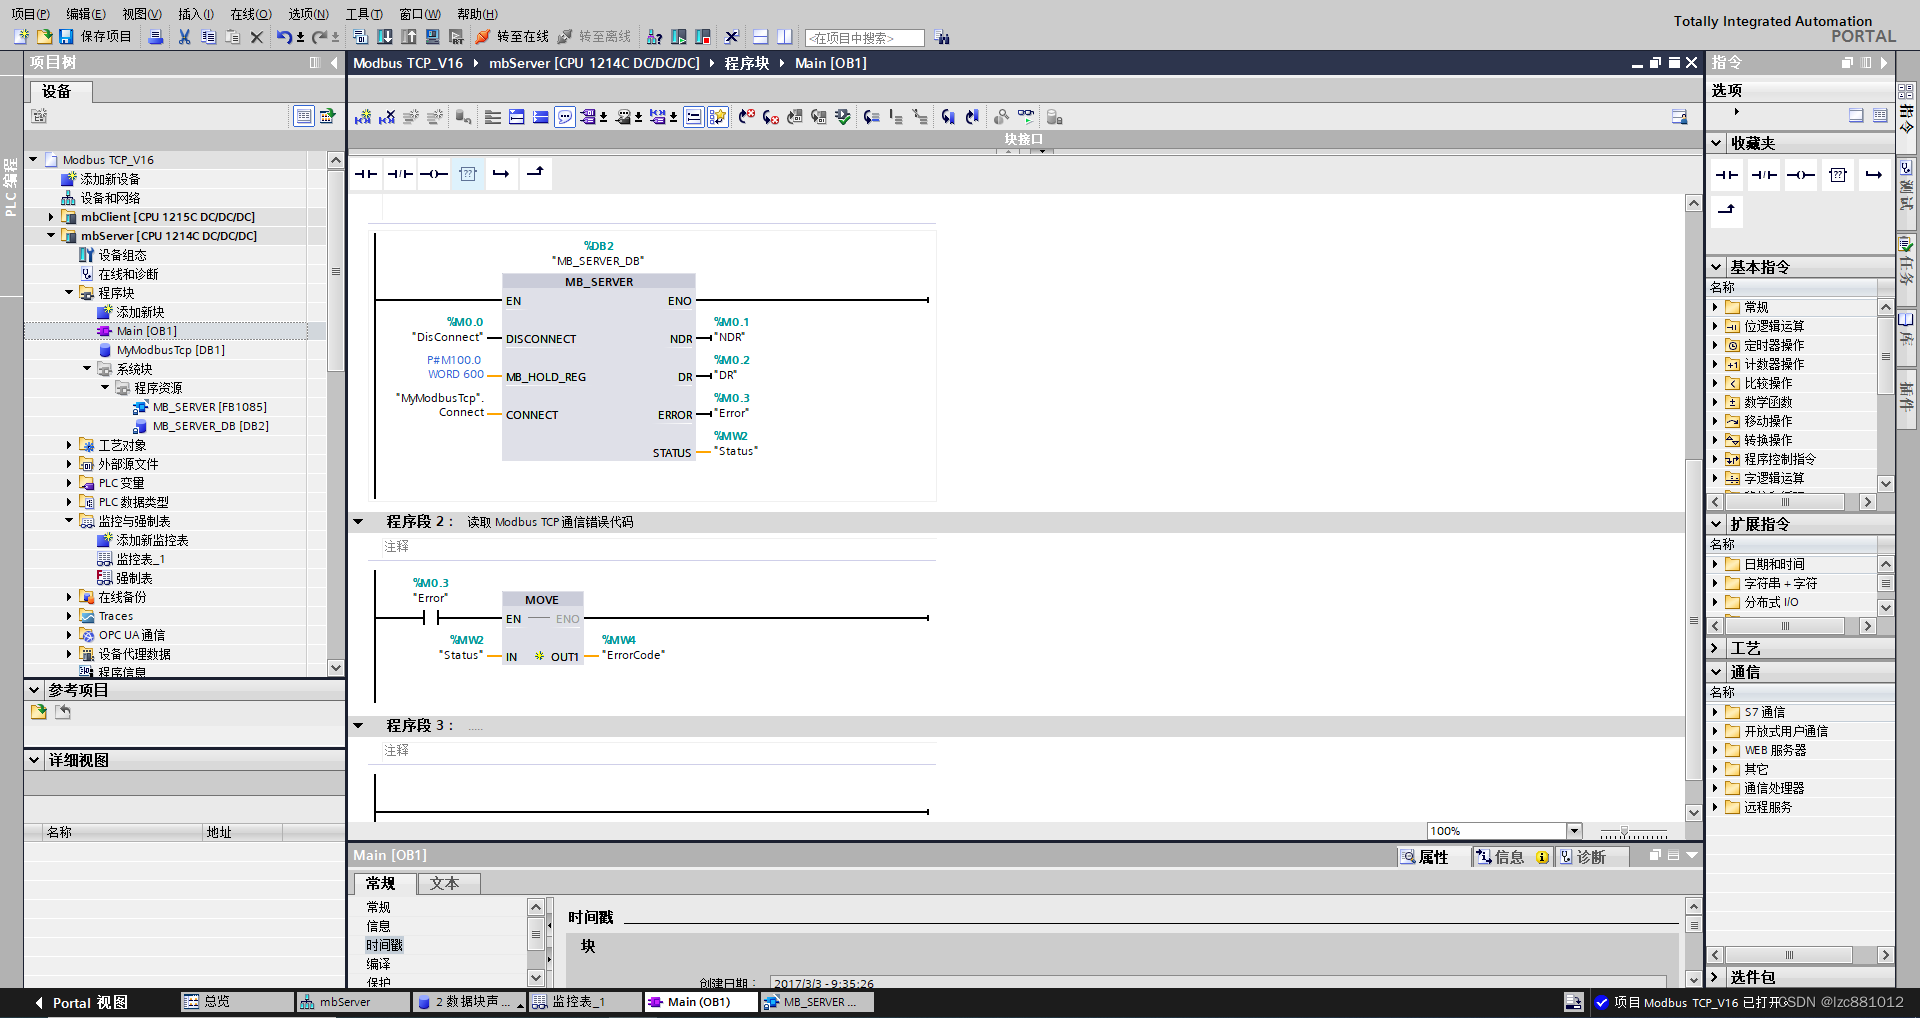The height and width of the screenshot is (1018, 1920).
Task: Click the 保存项目 button
Action: tap(95, 37)
